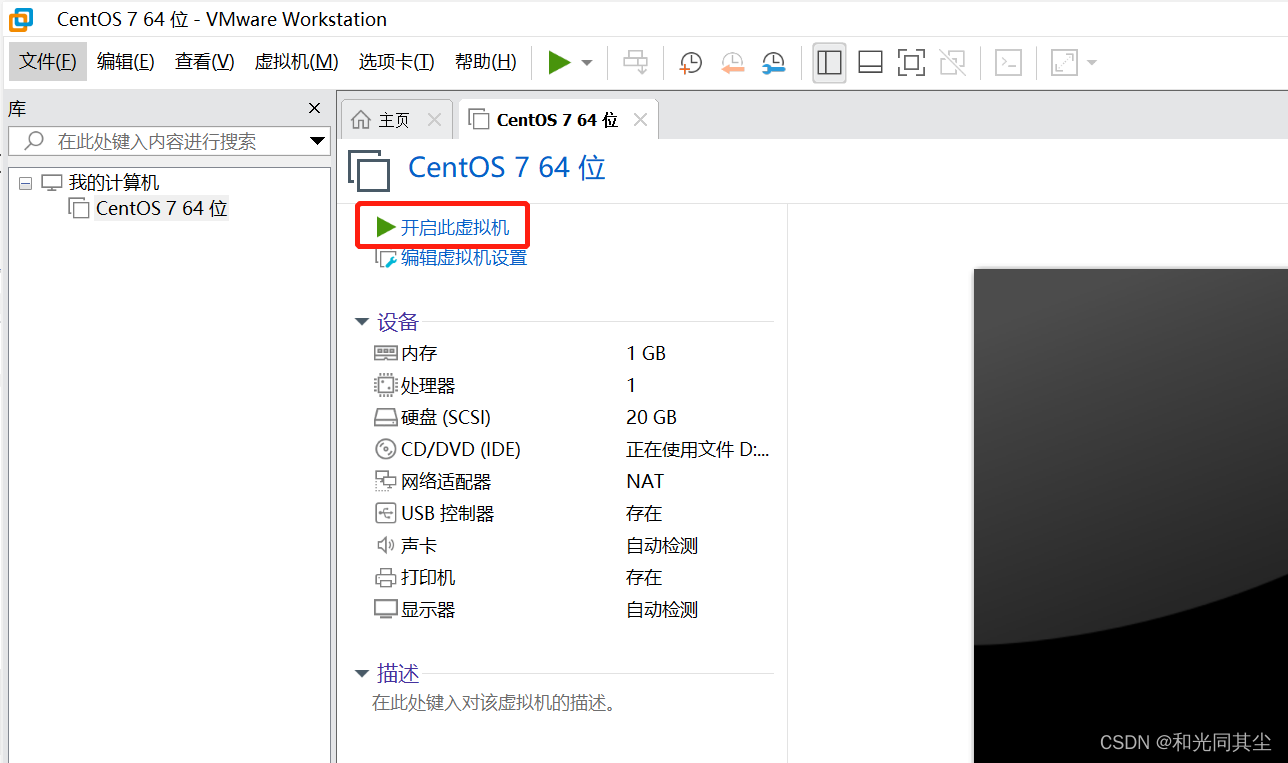Toggle the library sidebar view icon
The image size is (1288, 763).
click(x=830, y=63)
